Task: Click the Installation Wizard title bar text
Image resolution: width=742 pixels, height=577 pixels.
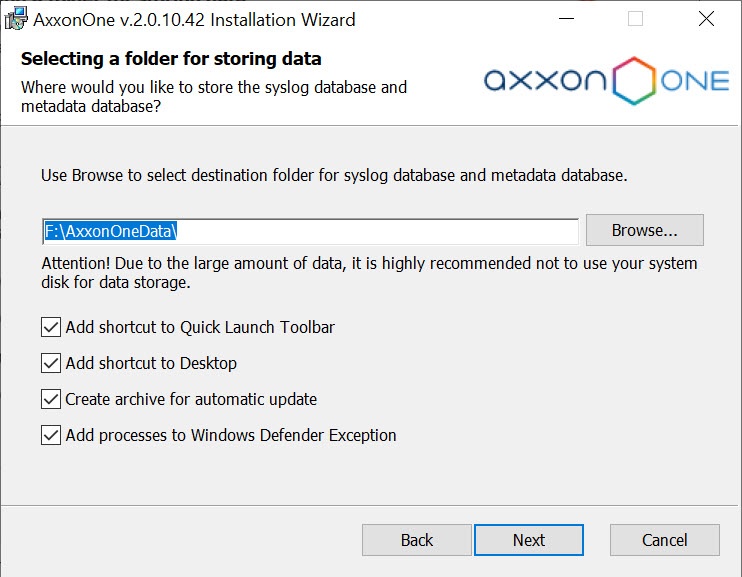Action: click(194, 19)
